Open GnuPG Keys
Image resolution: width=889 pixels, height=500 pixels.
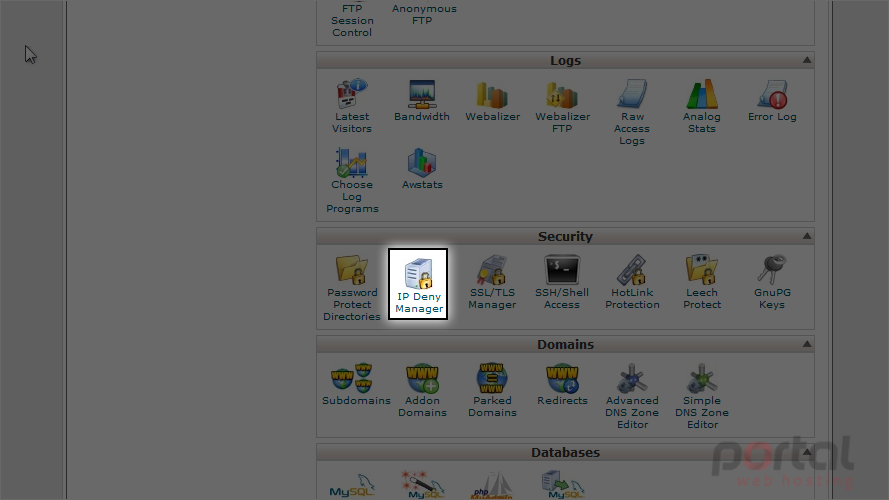coord(772,282)
